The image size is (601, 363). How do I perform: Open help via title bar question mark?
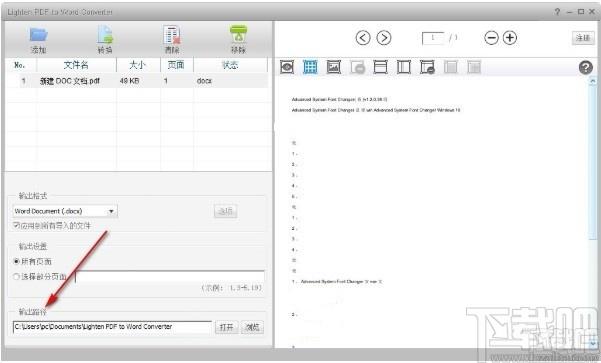pyautogui.click(x=557, y=11)
